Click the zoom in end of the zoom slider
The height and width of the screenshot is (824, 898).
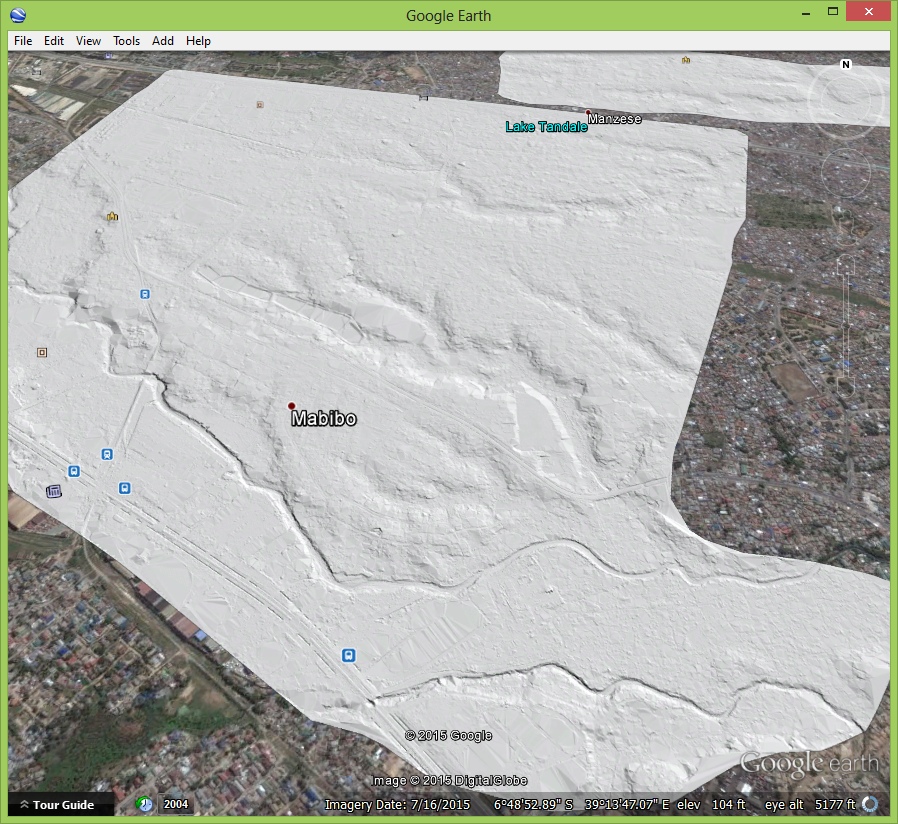click(x=846, y=267)
